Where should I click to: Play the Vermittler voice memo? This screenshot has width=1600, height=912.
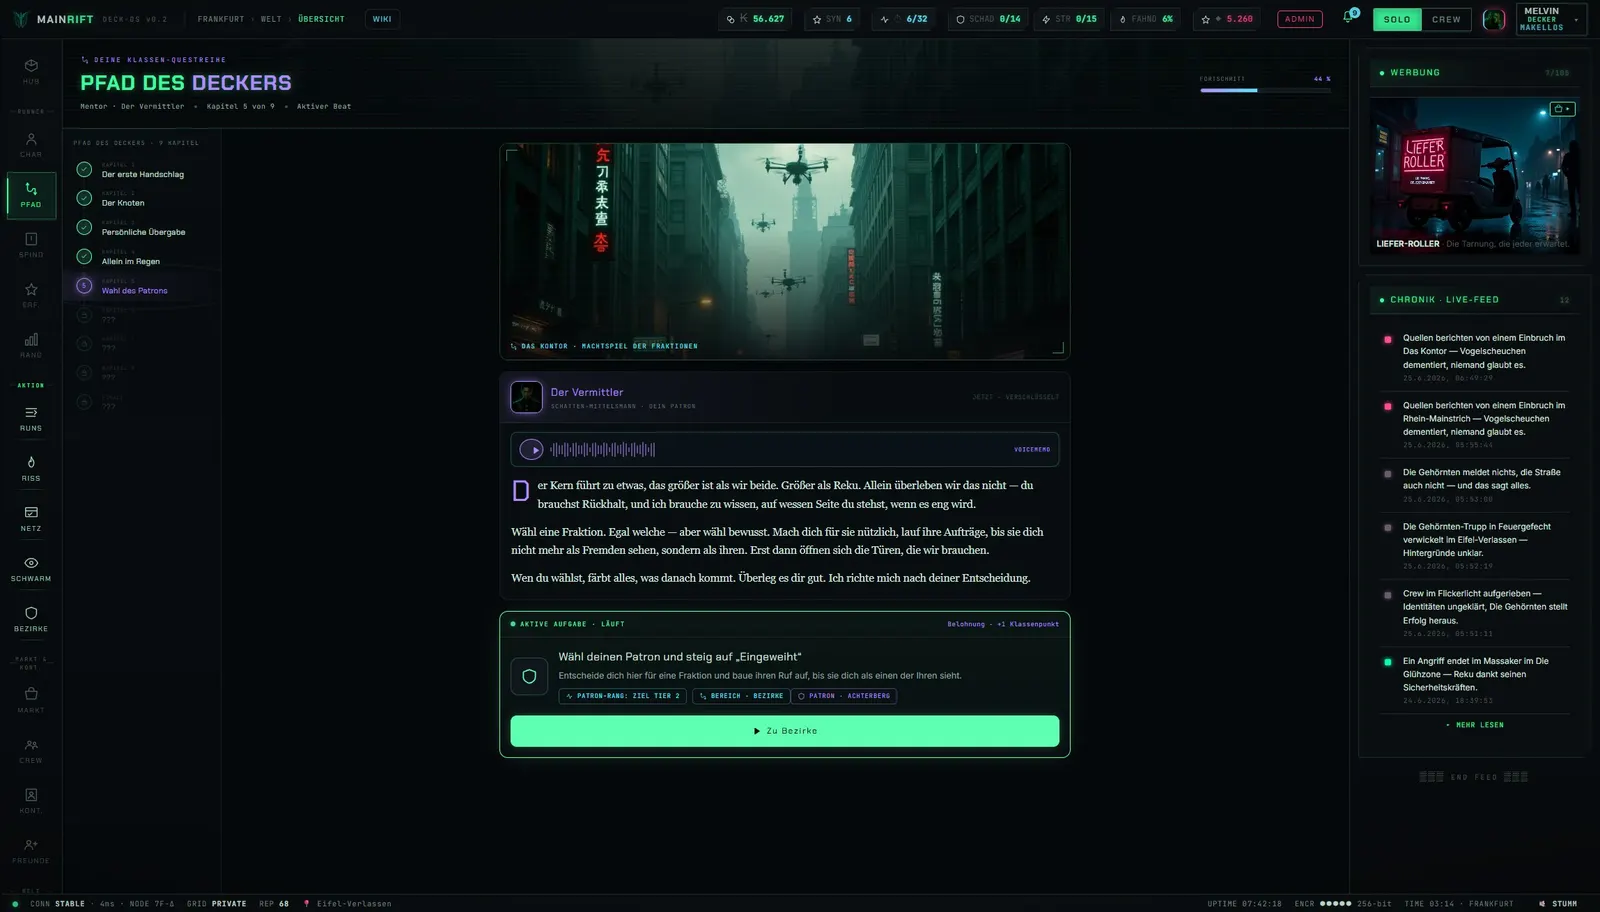pyautogui.click(x=532, y=450)
